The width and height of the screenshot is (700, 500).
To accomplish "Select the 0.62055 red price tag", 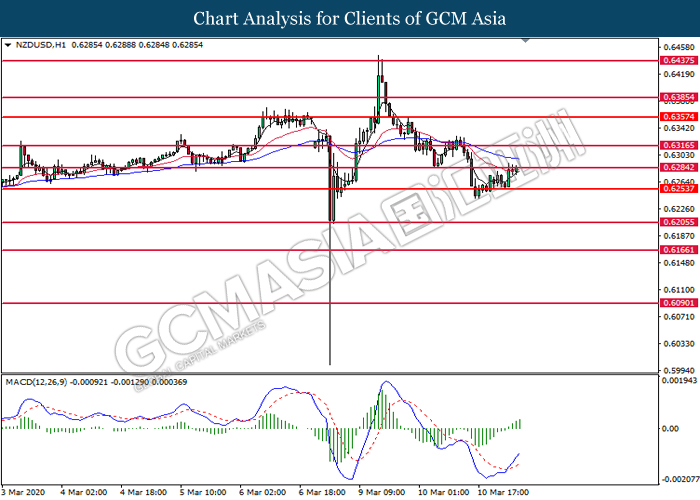I will [x=676, y=222].
